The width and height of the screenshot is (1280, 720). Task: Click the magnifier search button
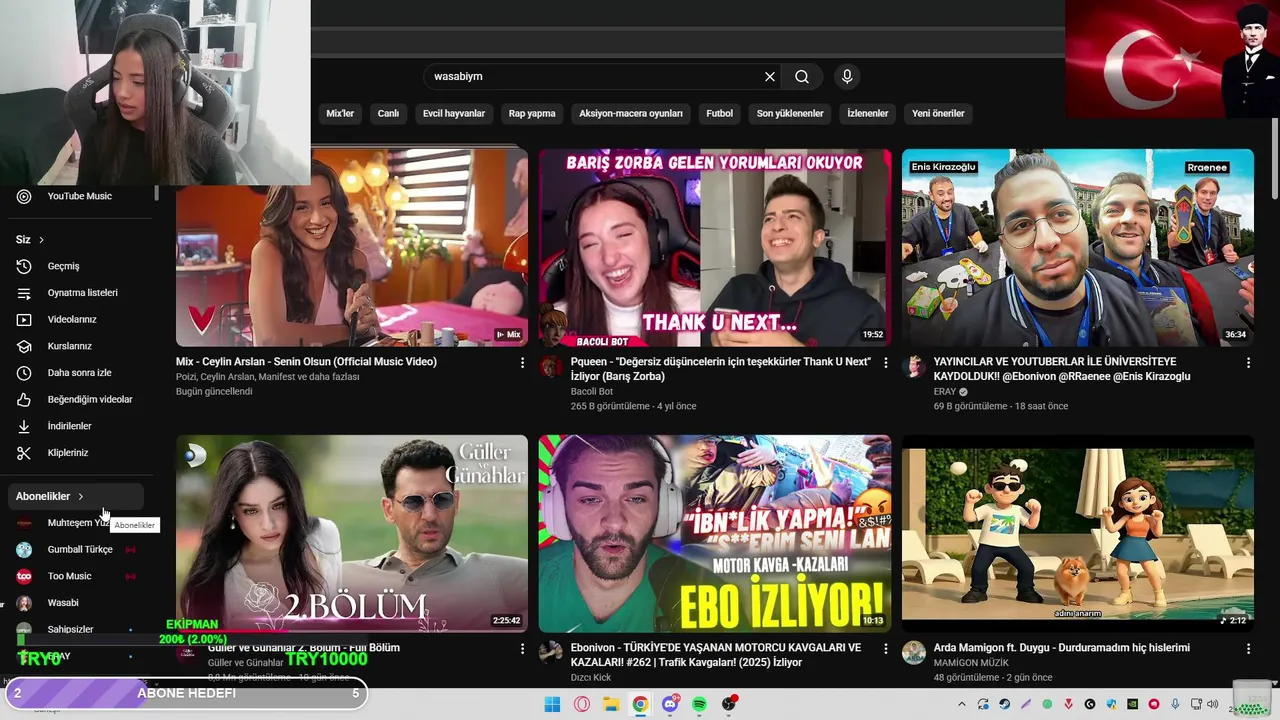[x=802, y=76]
